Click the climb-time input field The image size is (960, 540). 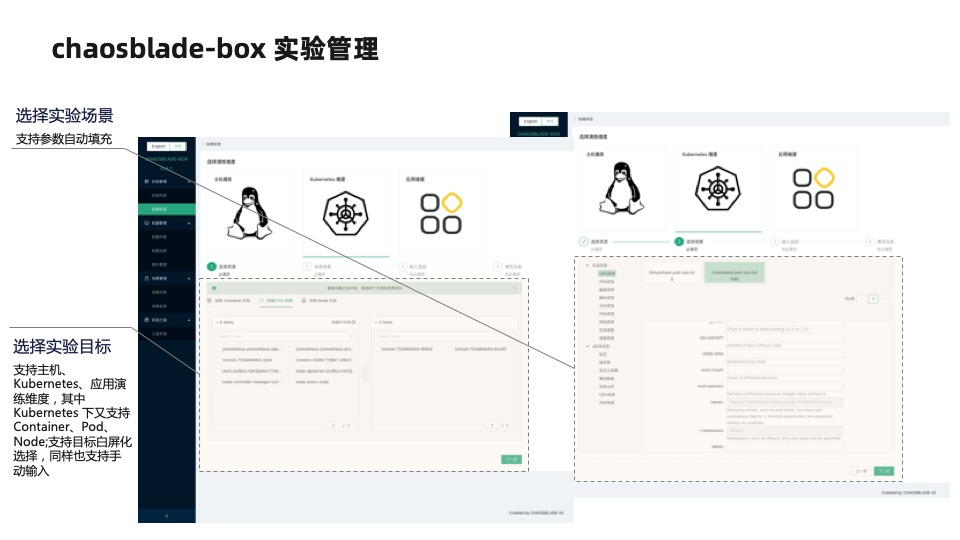[x=784, y=354]
